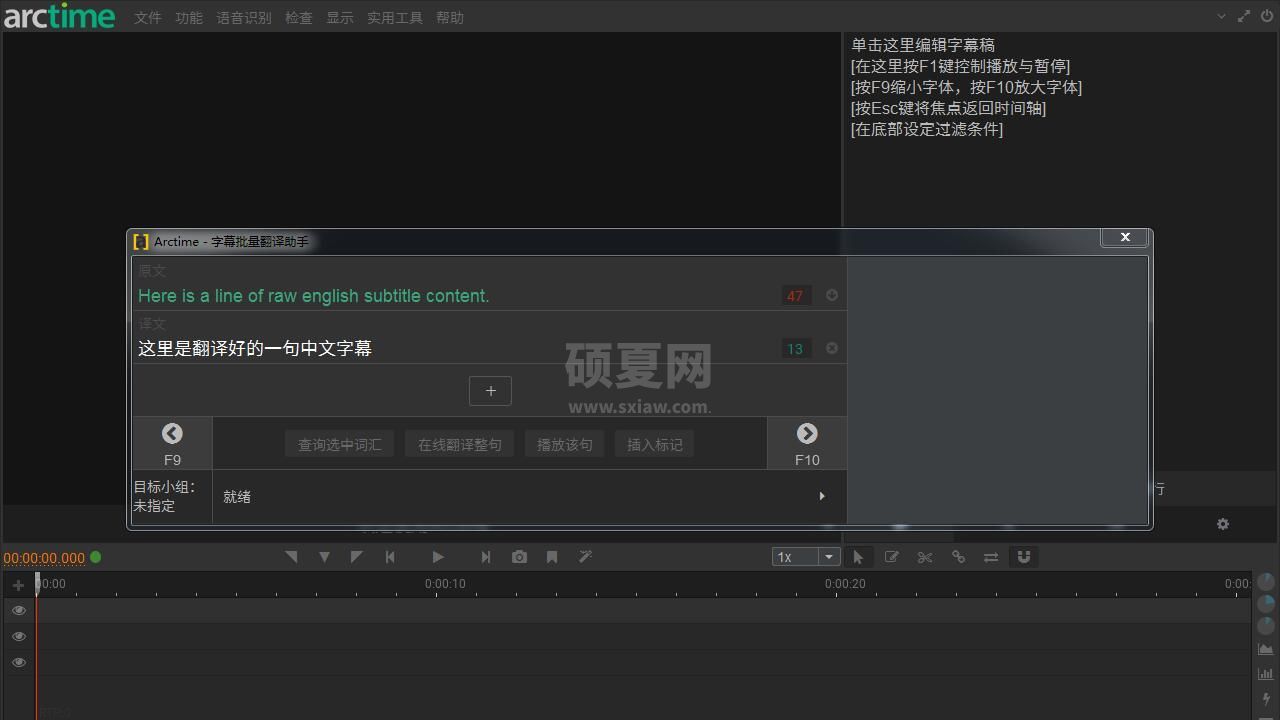Click the 播放该句 button
This screenshot has height=720, width=1280.
point(565,444)
